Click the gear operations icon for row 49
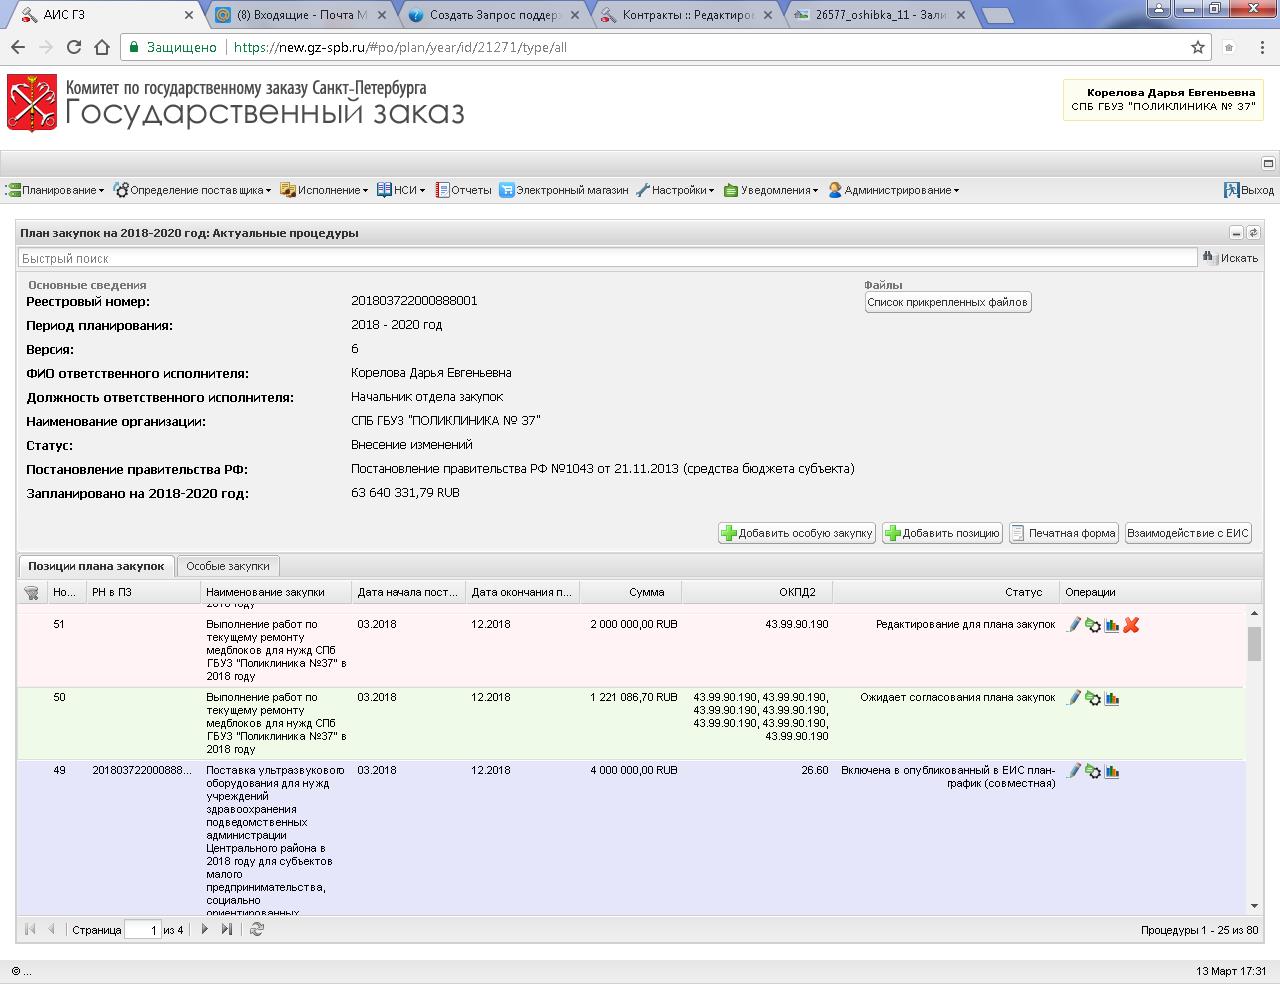Viewport: 1280px width, 984px height. 1092,771
